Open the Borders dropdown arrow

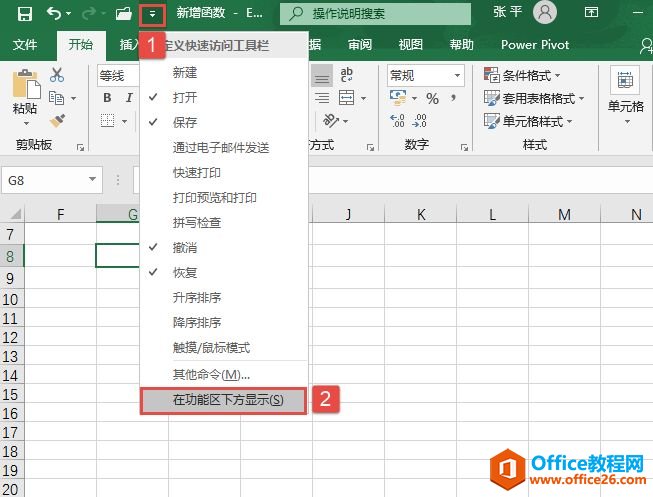125,122
